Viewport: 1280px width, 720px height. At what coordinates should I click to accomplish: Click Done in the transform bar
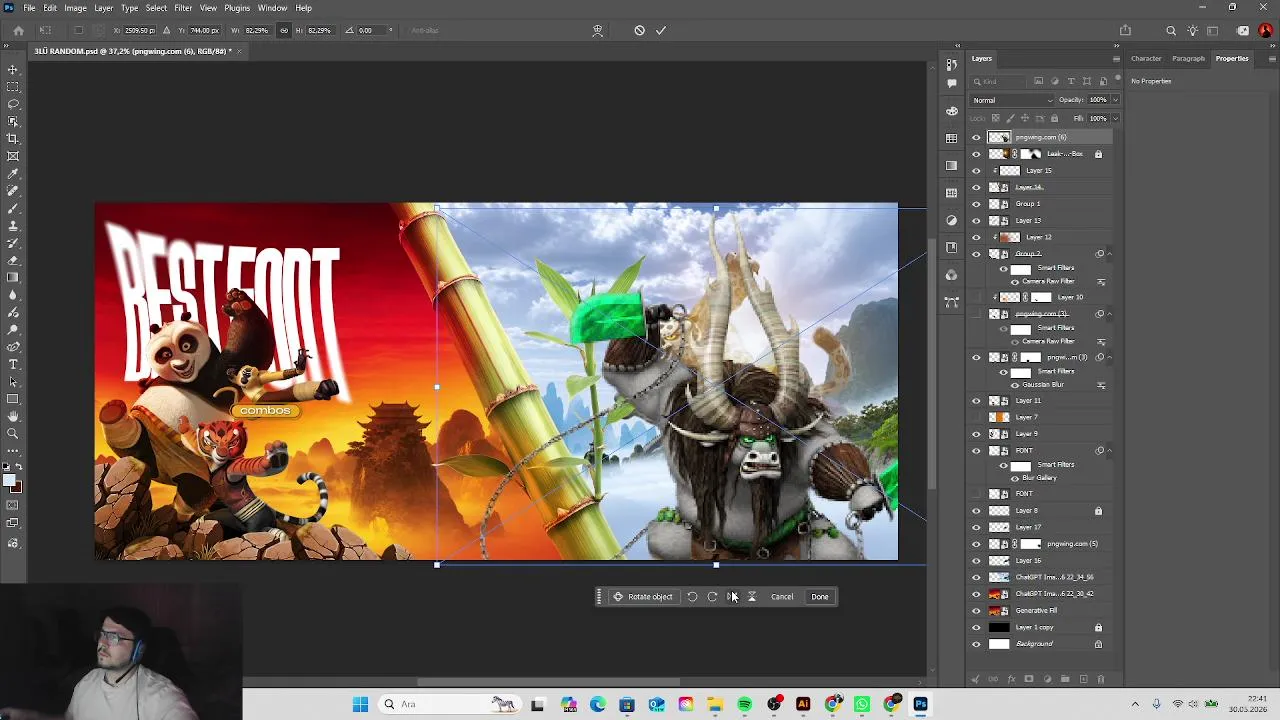click(x=820, y=597)
